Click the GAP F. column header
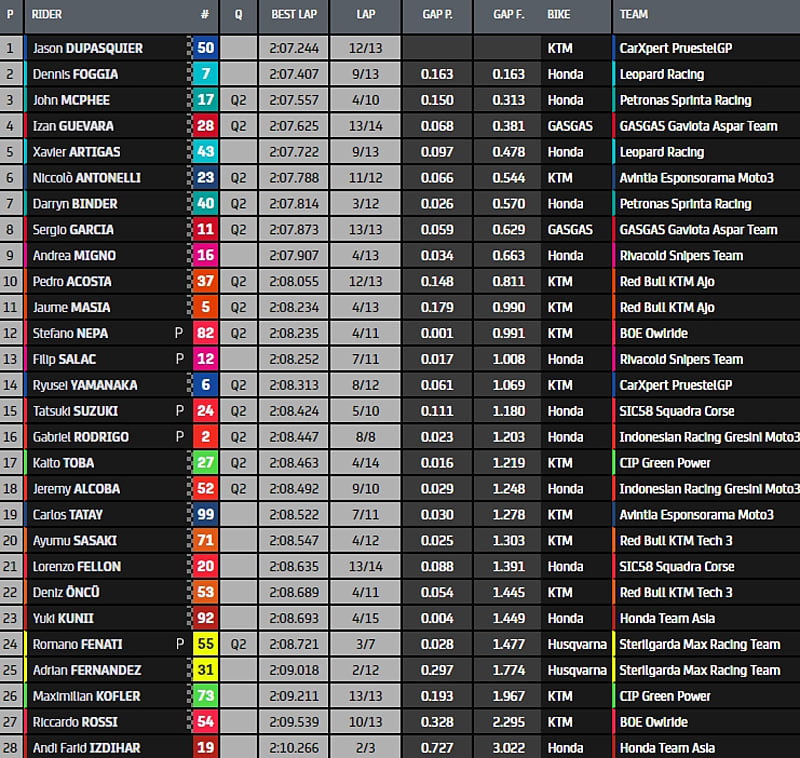 508,15
